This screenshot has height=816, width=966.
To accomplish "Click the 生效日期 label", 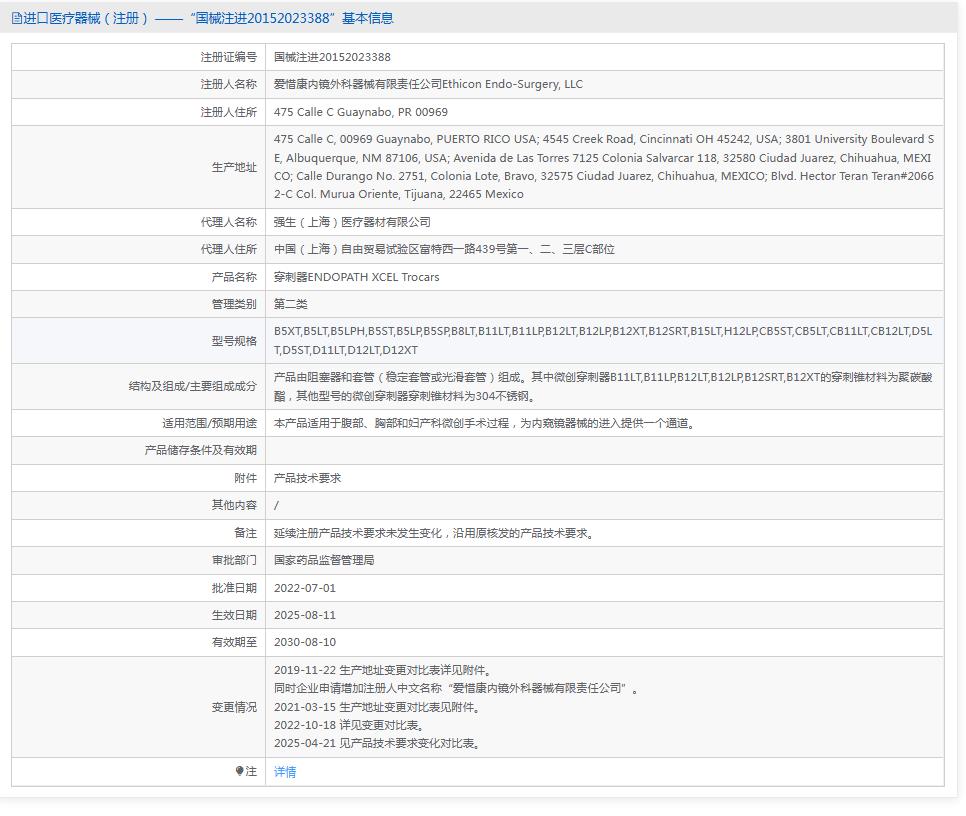I will coord(234,615).
